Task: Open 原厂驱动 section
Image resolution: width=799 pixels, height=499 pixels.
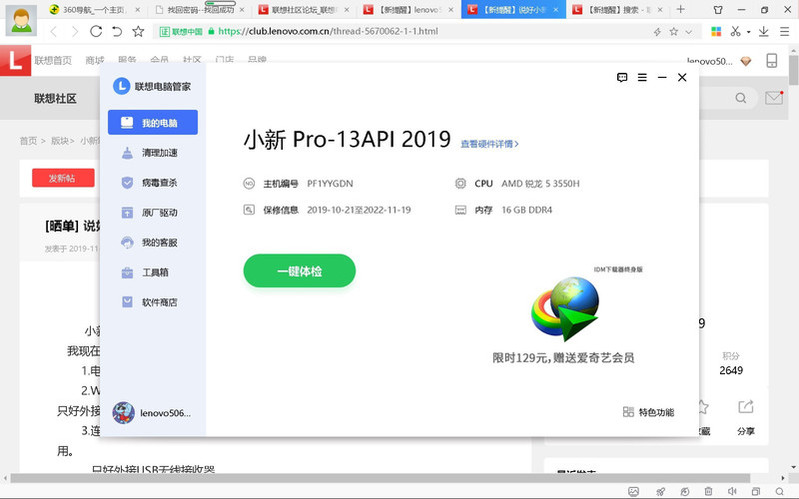Action: pyautogui.click(x=152, y=213)
